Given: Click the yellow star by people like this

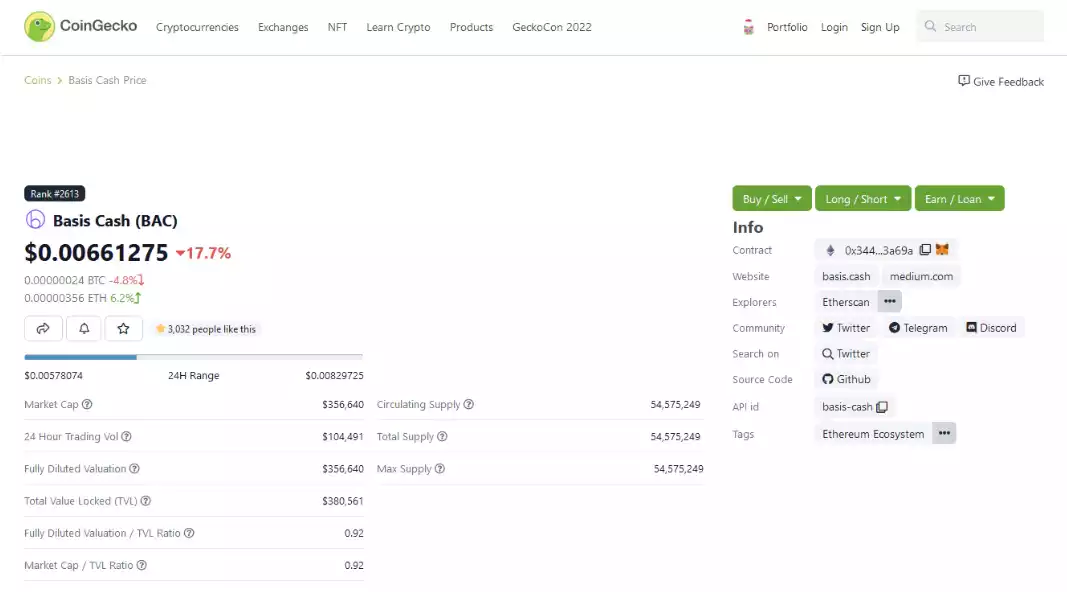Looking at the screenshot, I should tap(161, 329).
